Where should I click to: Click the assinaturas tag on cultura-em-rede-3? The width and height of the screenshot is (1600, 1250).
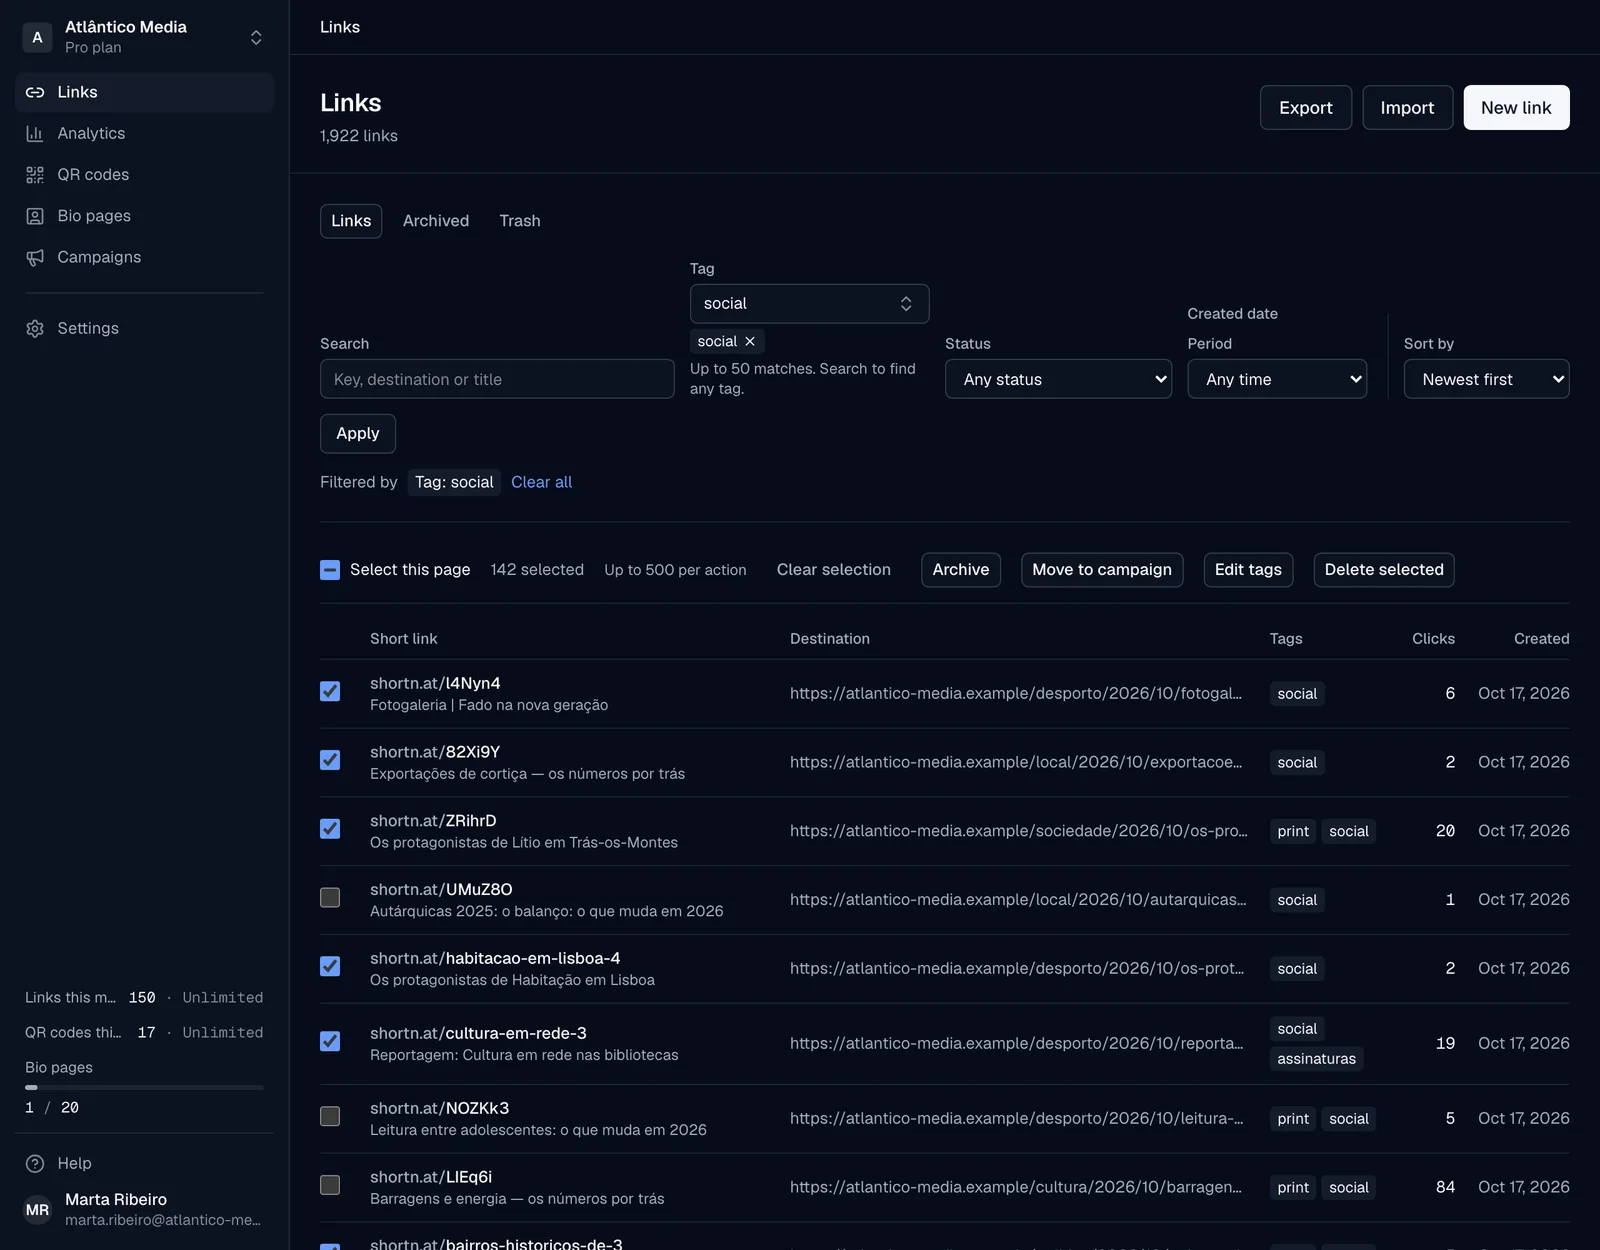[1316, 1059]
